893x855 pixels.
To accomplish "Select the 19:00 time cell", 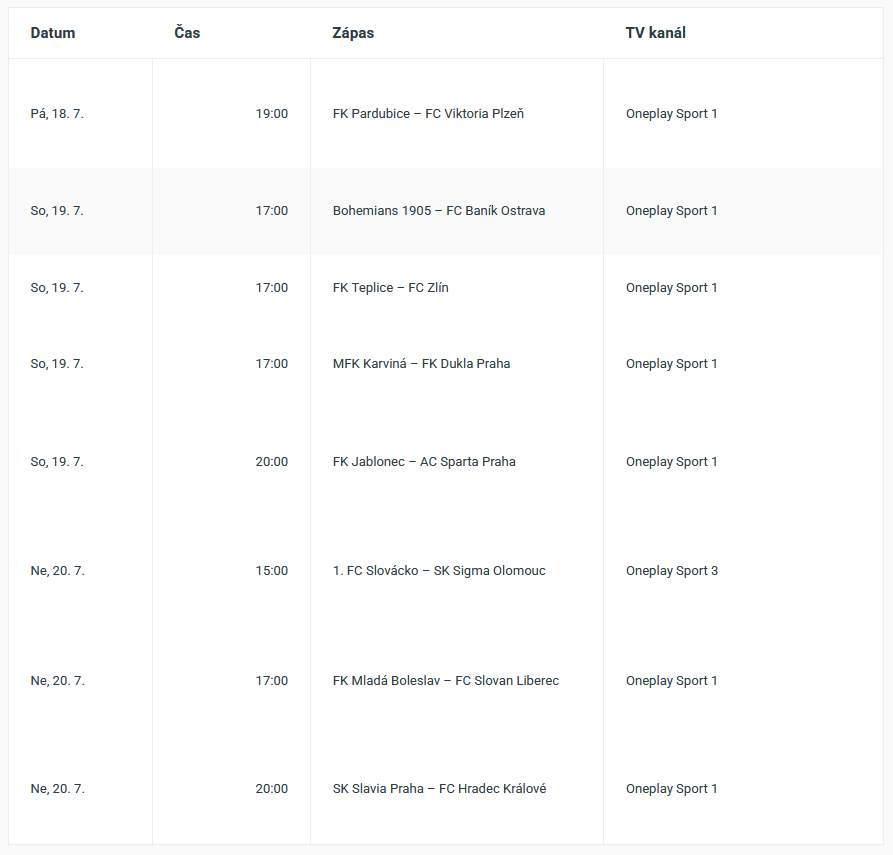I will click(x=272, y=114).
